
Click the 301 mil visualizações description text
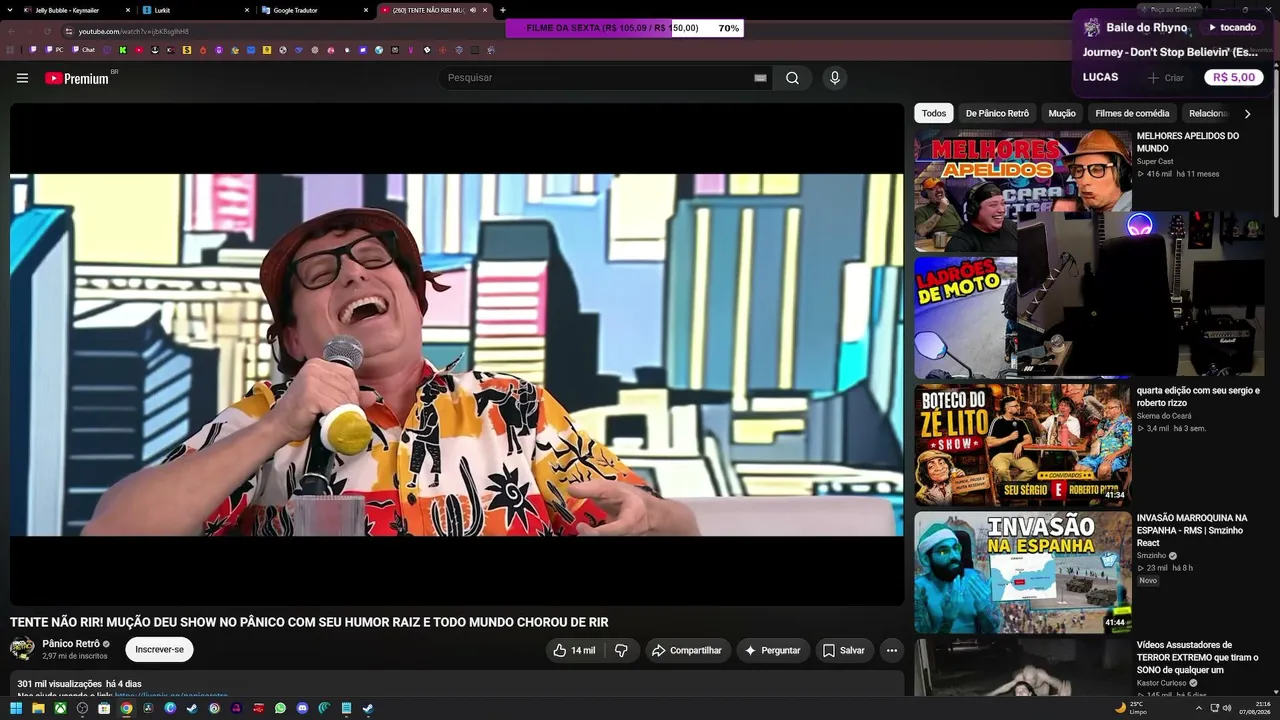59,684
